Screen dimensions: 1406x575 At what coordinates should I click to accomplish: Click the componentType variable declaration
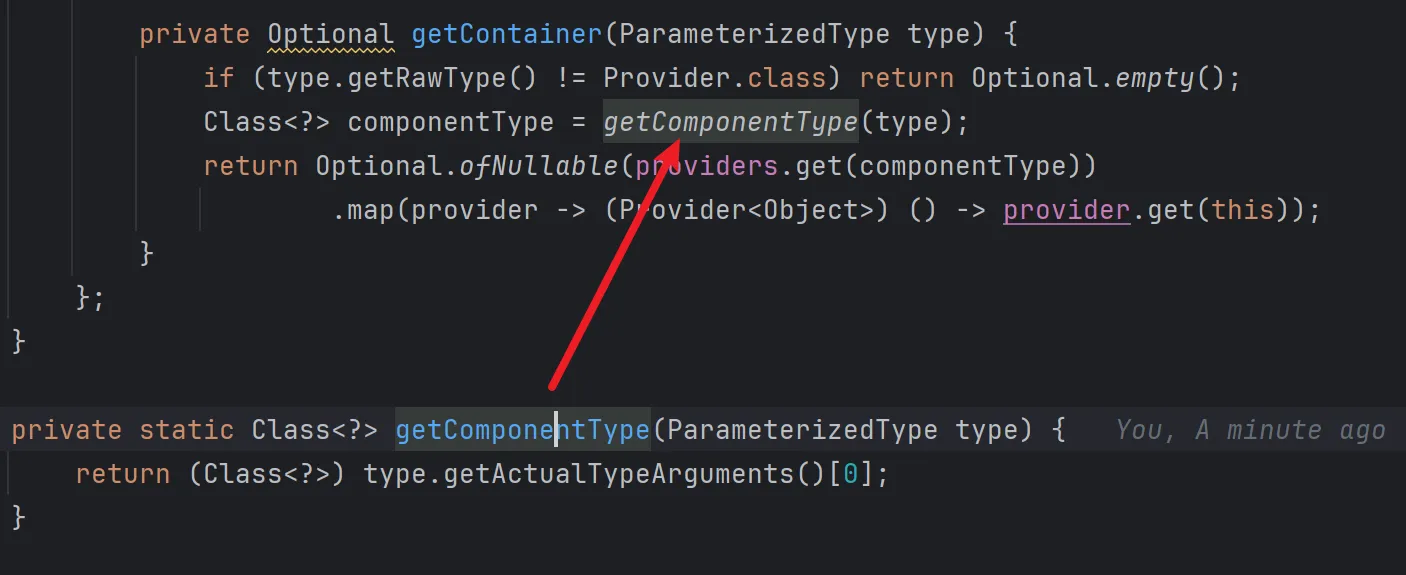(450, 122)
